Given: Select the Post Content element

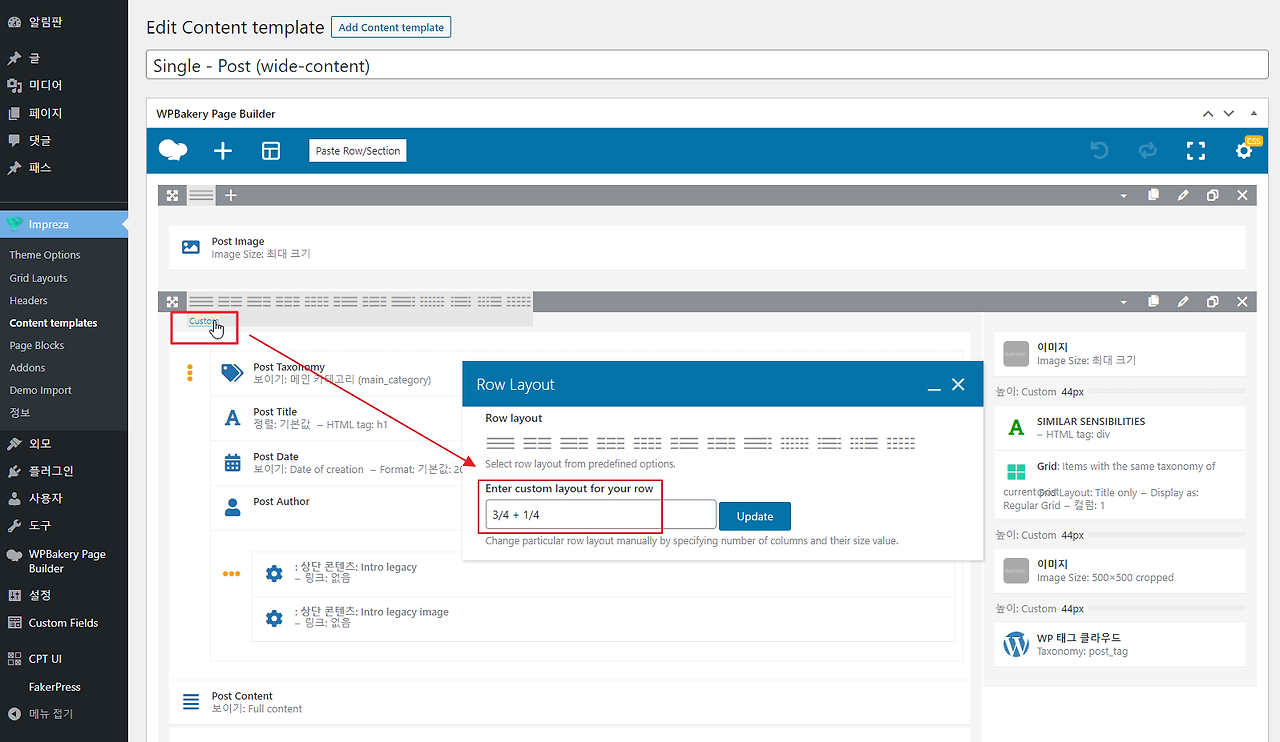Looking at the screenshot, I should [x=570, y=702].
